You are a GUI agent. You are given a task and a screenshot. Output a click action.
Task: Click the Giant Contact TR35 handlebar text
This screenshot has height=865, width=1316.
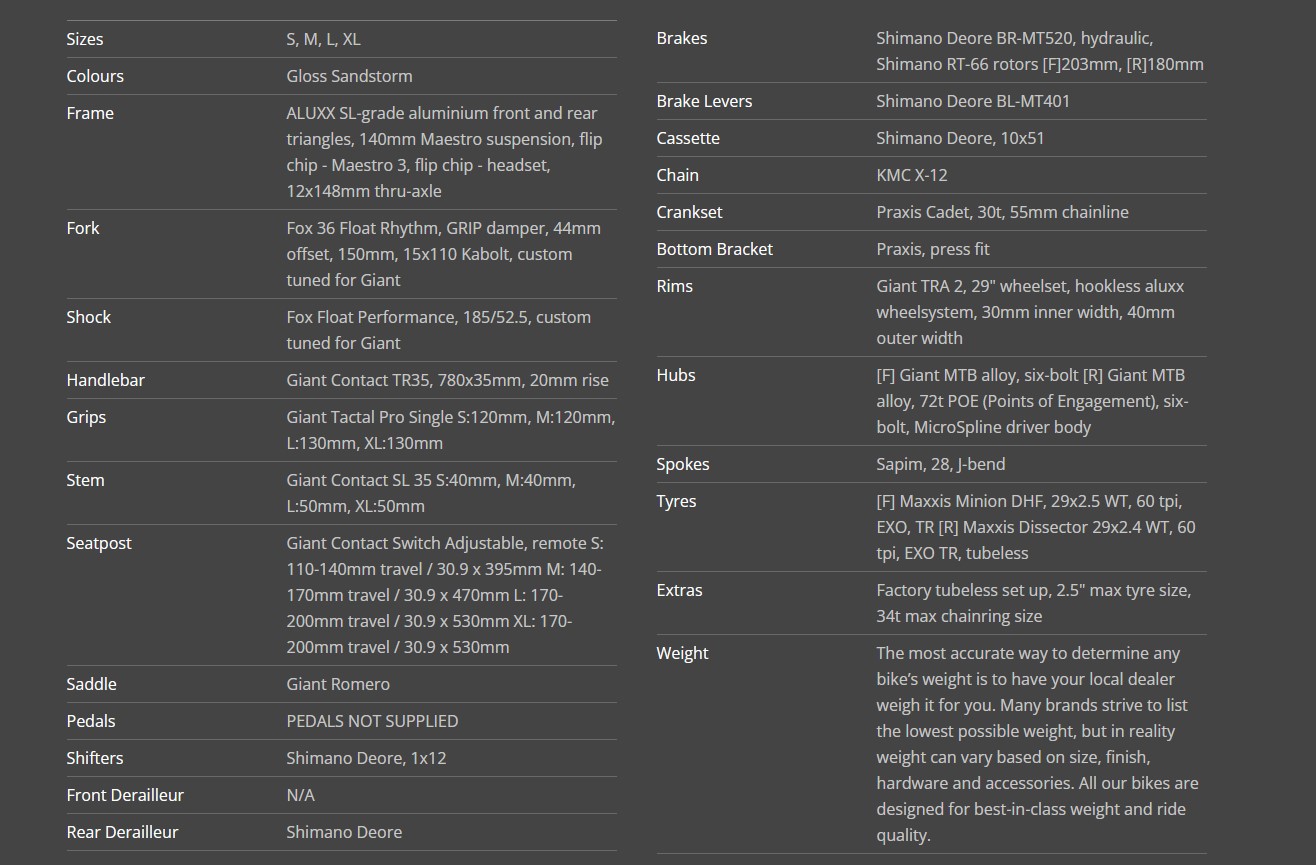(x=447, y=380)
